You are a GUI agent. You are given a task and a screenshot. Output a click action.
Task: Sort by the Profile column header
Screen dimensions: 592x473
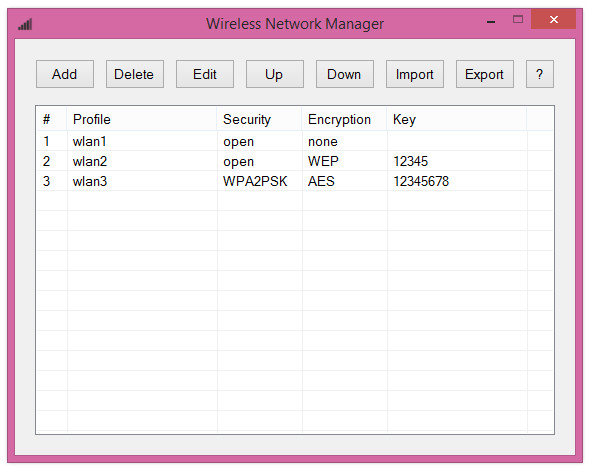142,119
